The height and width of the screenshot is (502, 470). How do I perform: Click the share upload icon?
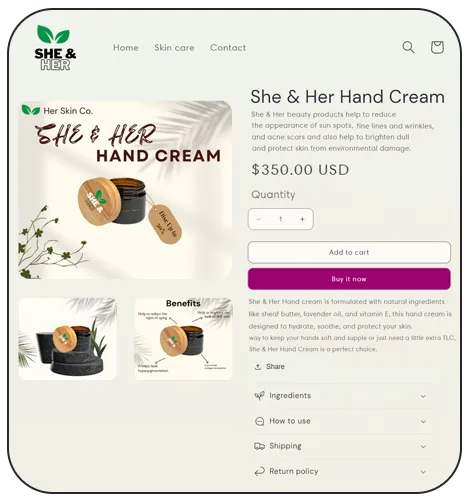258,367
